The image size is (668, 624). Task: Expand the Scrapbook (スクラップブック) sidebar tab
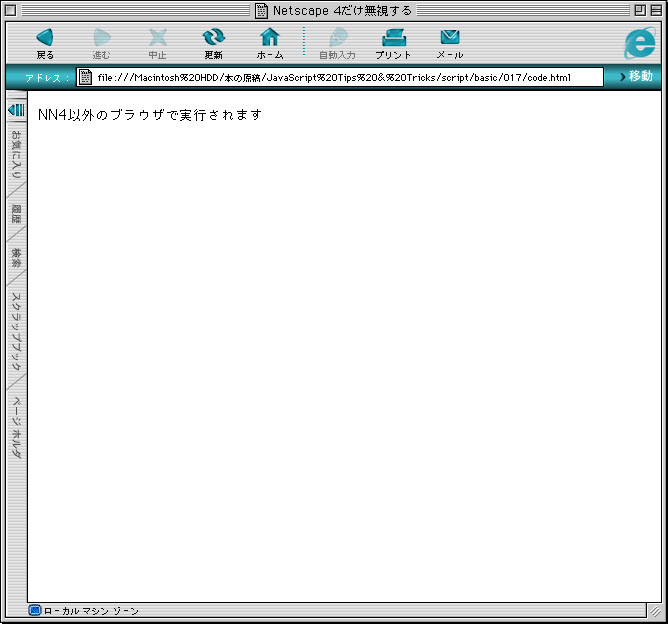coord(16,330)
